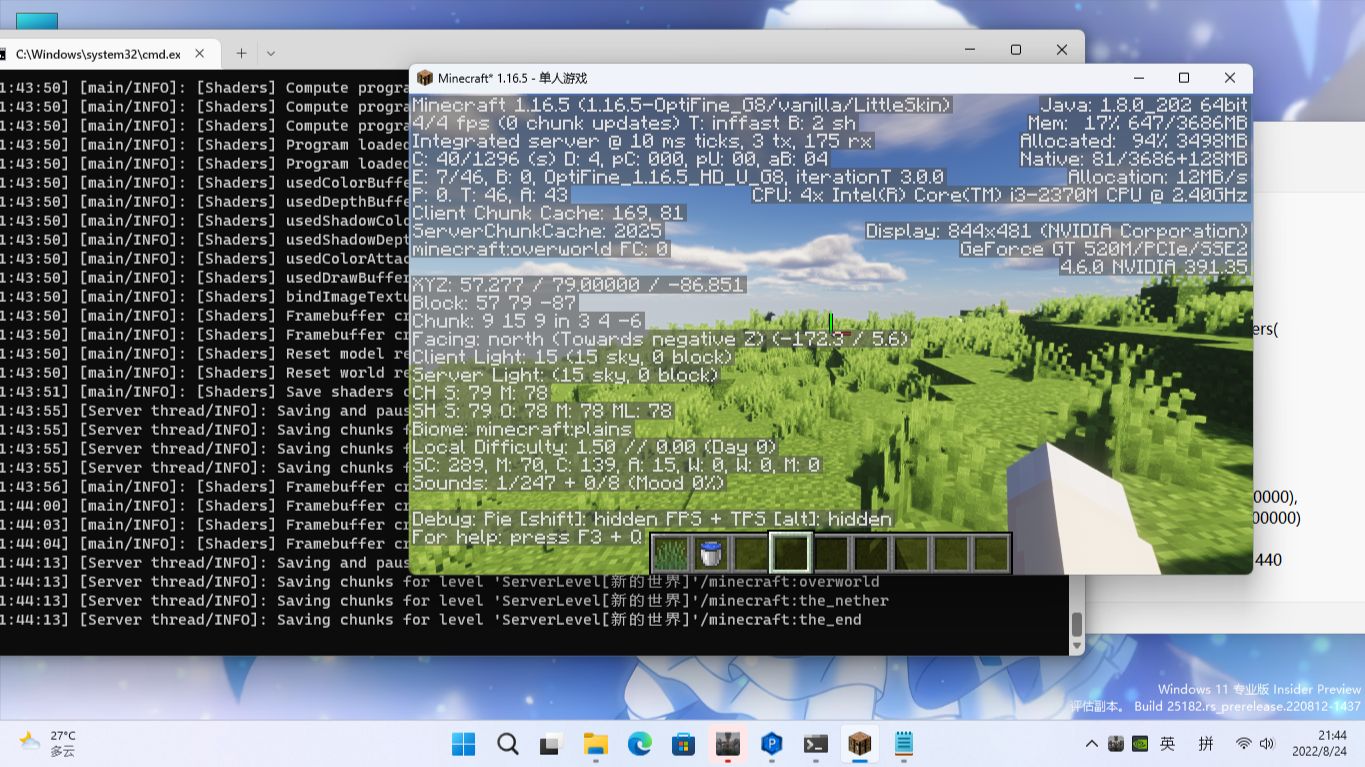1365x767 pixels.
Task: Open the 27°C weather widget
Action: (x=47, y=743)
